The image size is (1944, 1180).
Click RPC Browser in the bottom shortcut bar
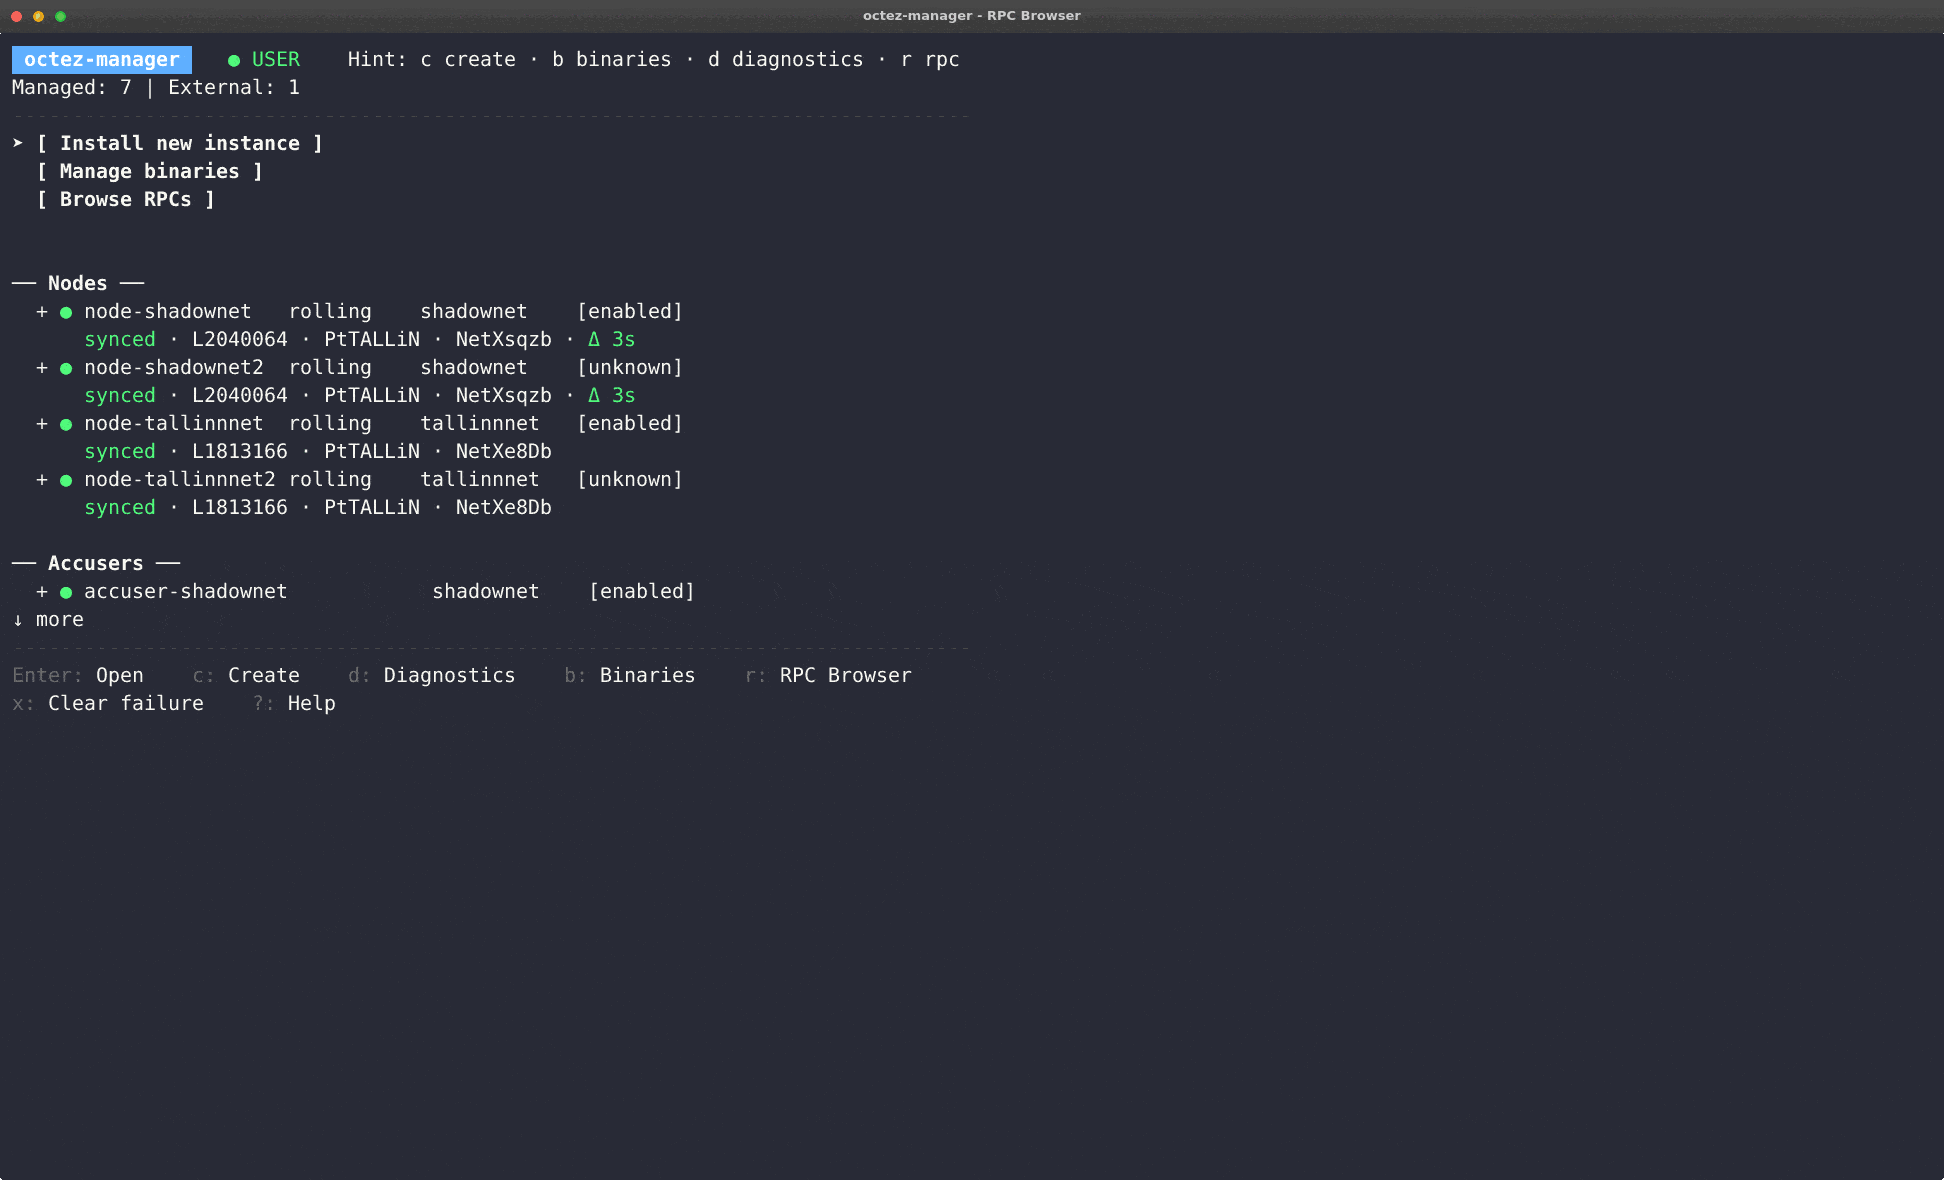click(845, 675)
